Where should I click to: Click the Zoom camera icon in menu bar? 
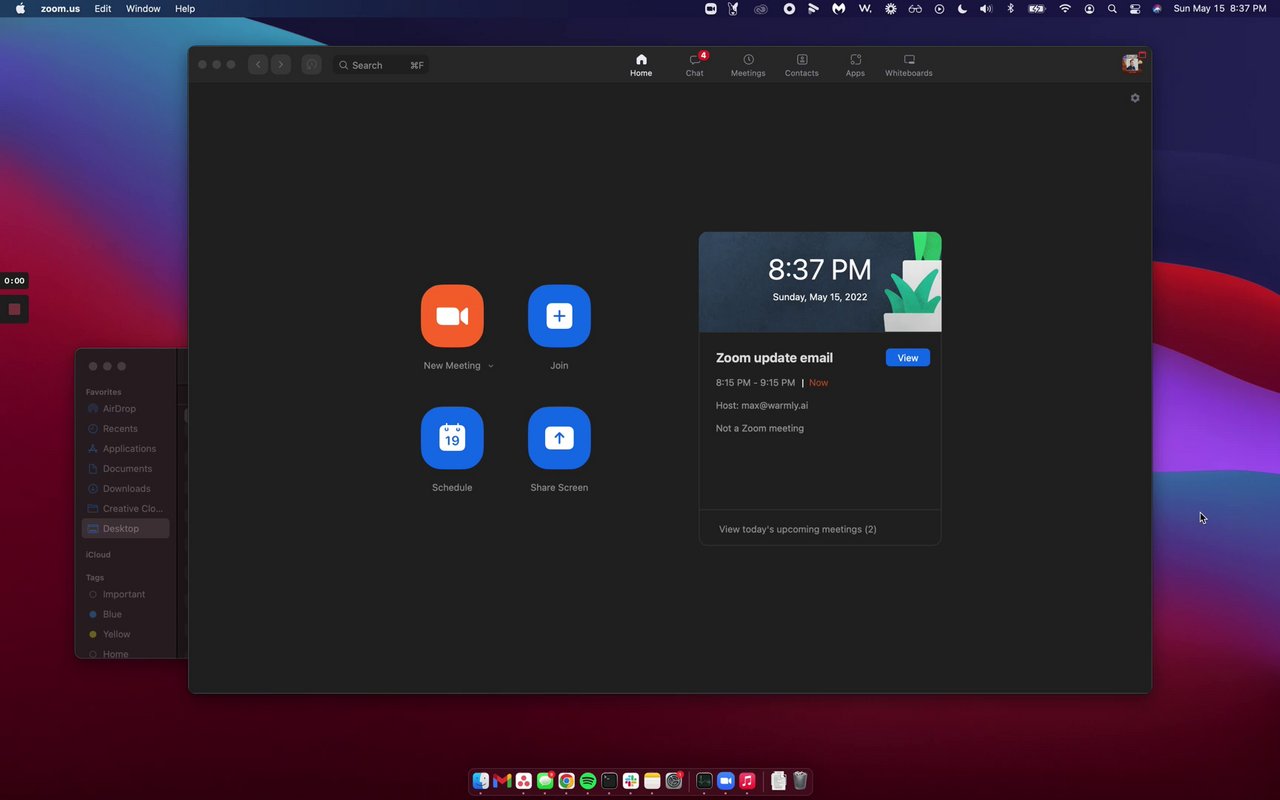click(711, 9)
